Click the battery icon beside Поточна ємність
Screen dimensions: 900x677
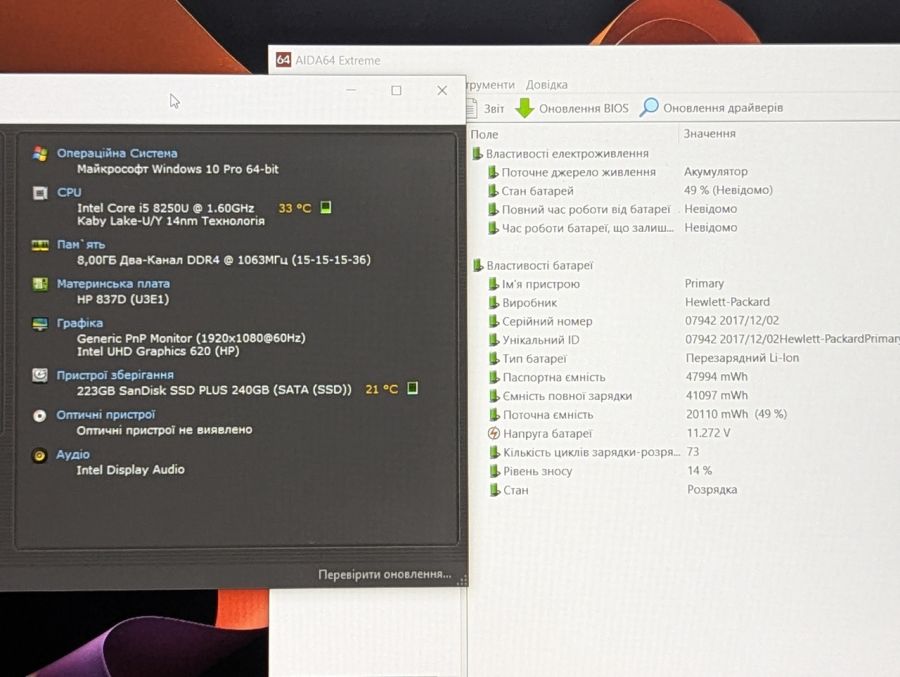pos(494,415)
